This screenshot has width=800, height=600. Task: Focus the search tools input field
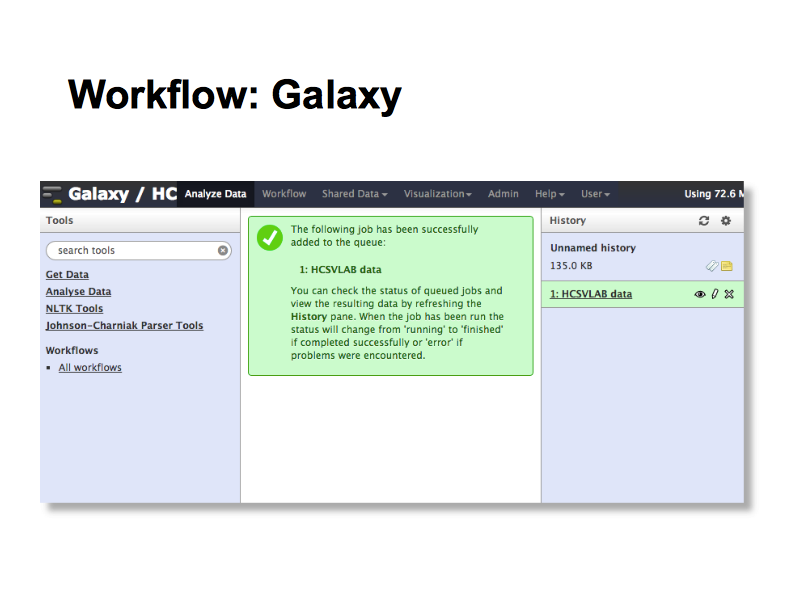pyautogui.click(x=139, y=251)
